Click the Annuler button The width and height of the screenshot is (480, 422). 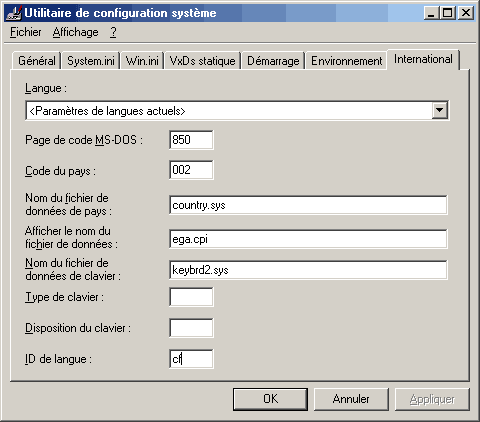tap(351, 399)
